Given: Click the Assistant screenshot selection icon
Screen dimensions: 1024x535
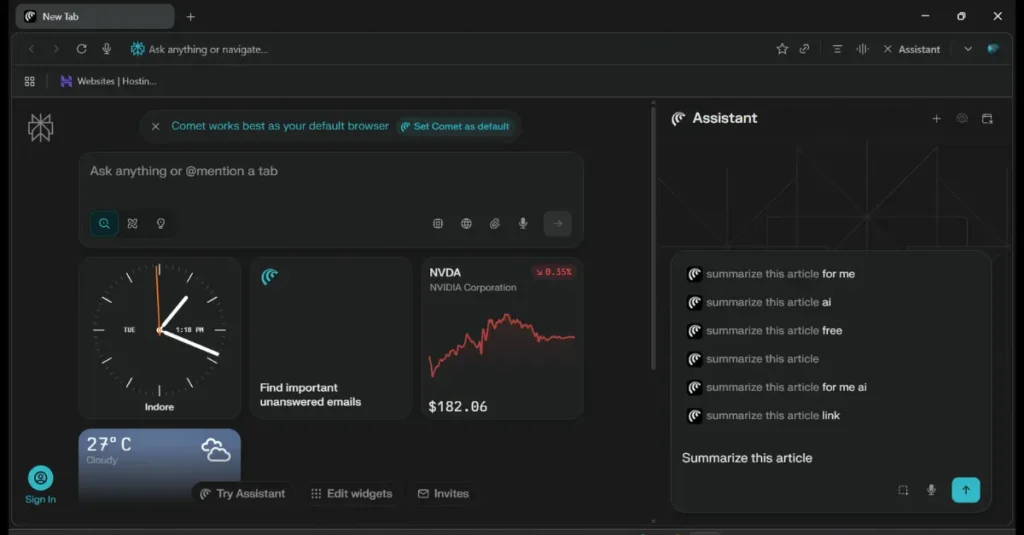Looking at the screenshot, I should point(903,490).
